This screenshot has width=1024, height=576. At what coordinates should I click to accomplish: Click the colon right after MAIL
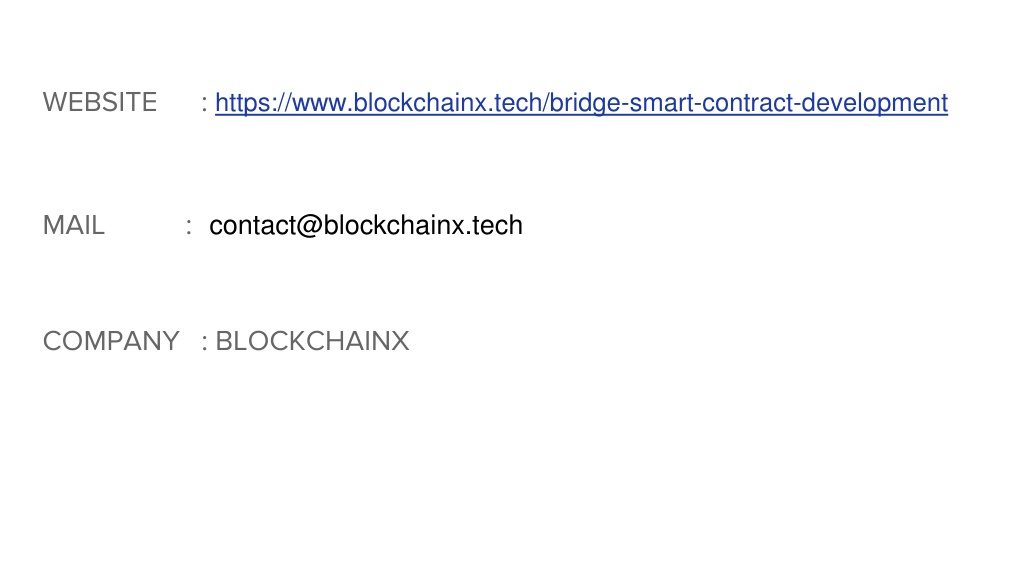click(189, 227)
